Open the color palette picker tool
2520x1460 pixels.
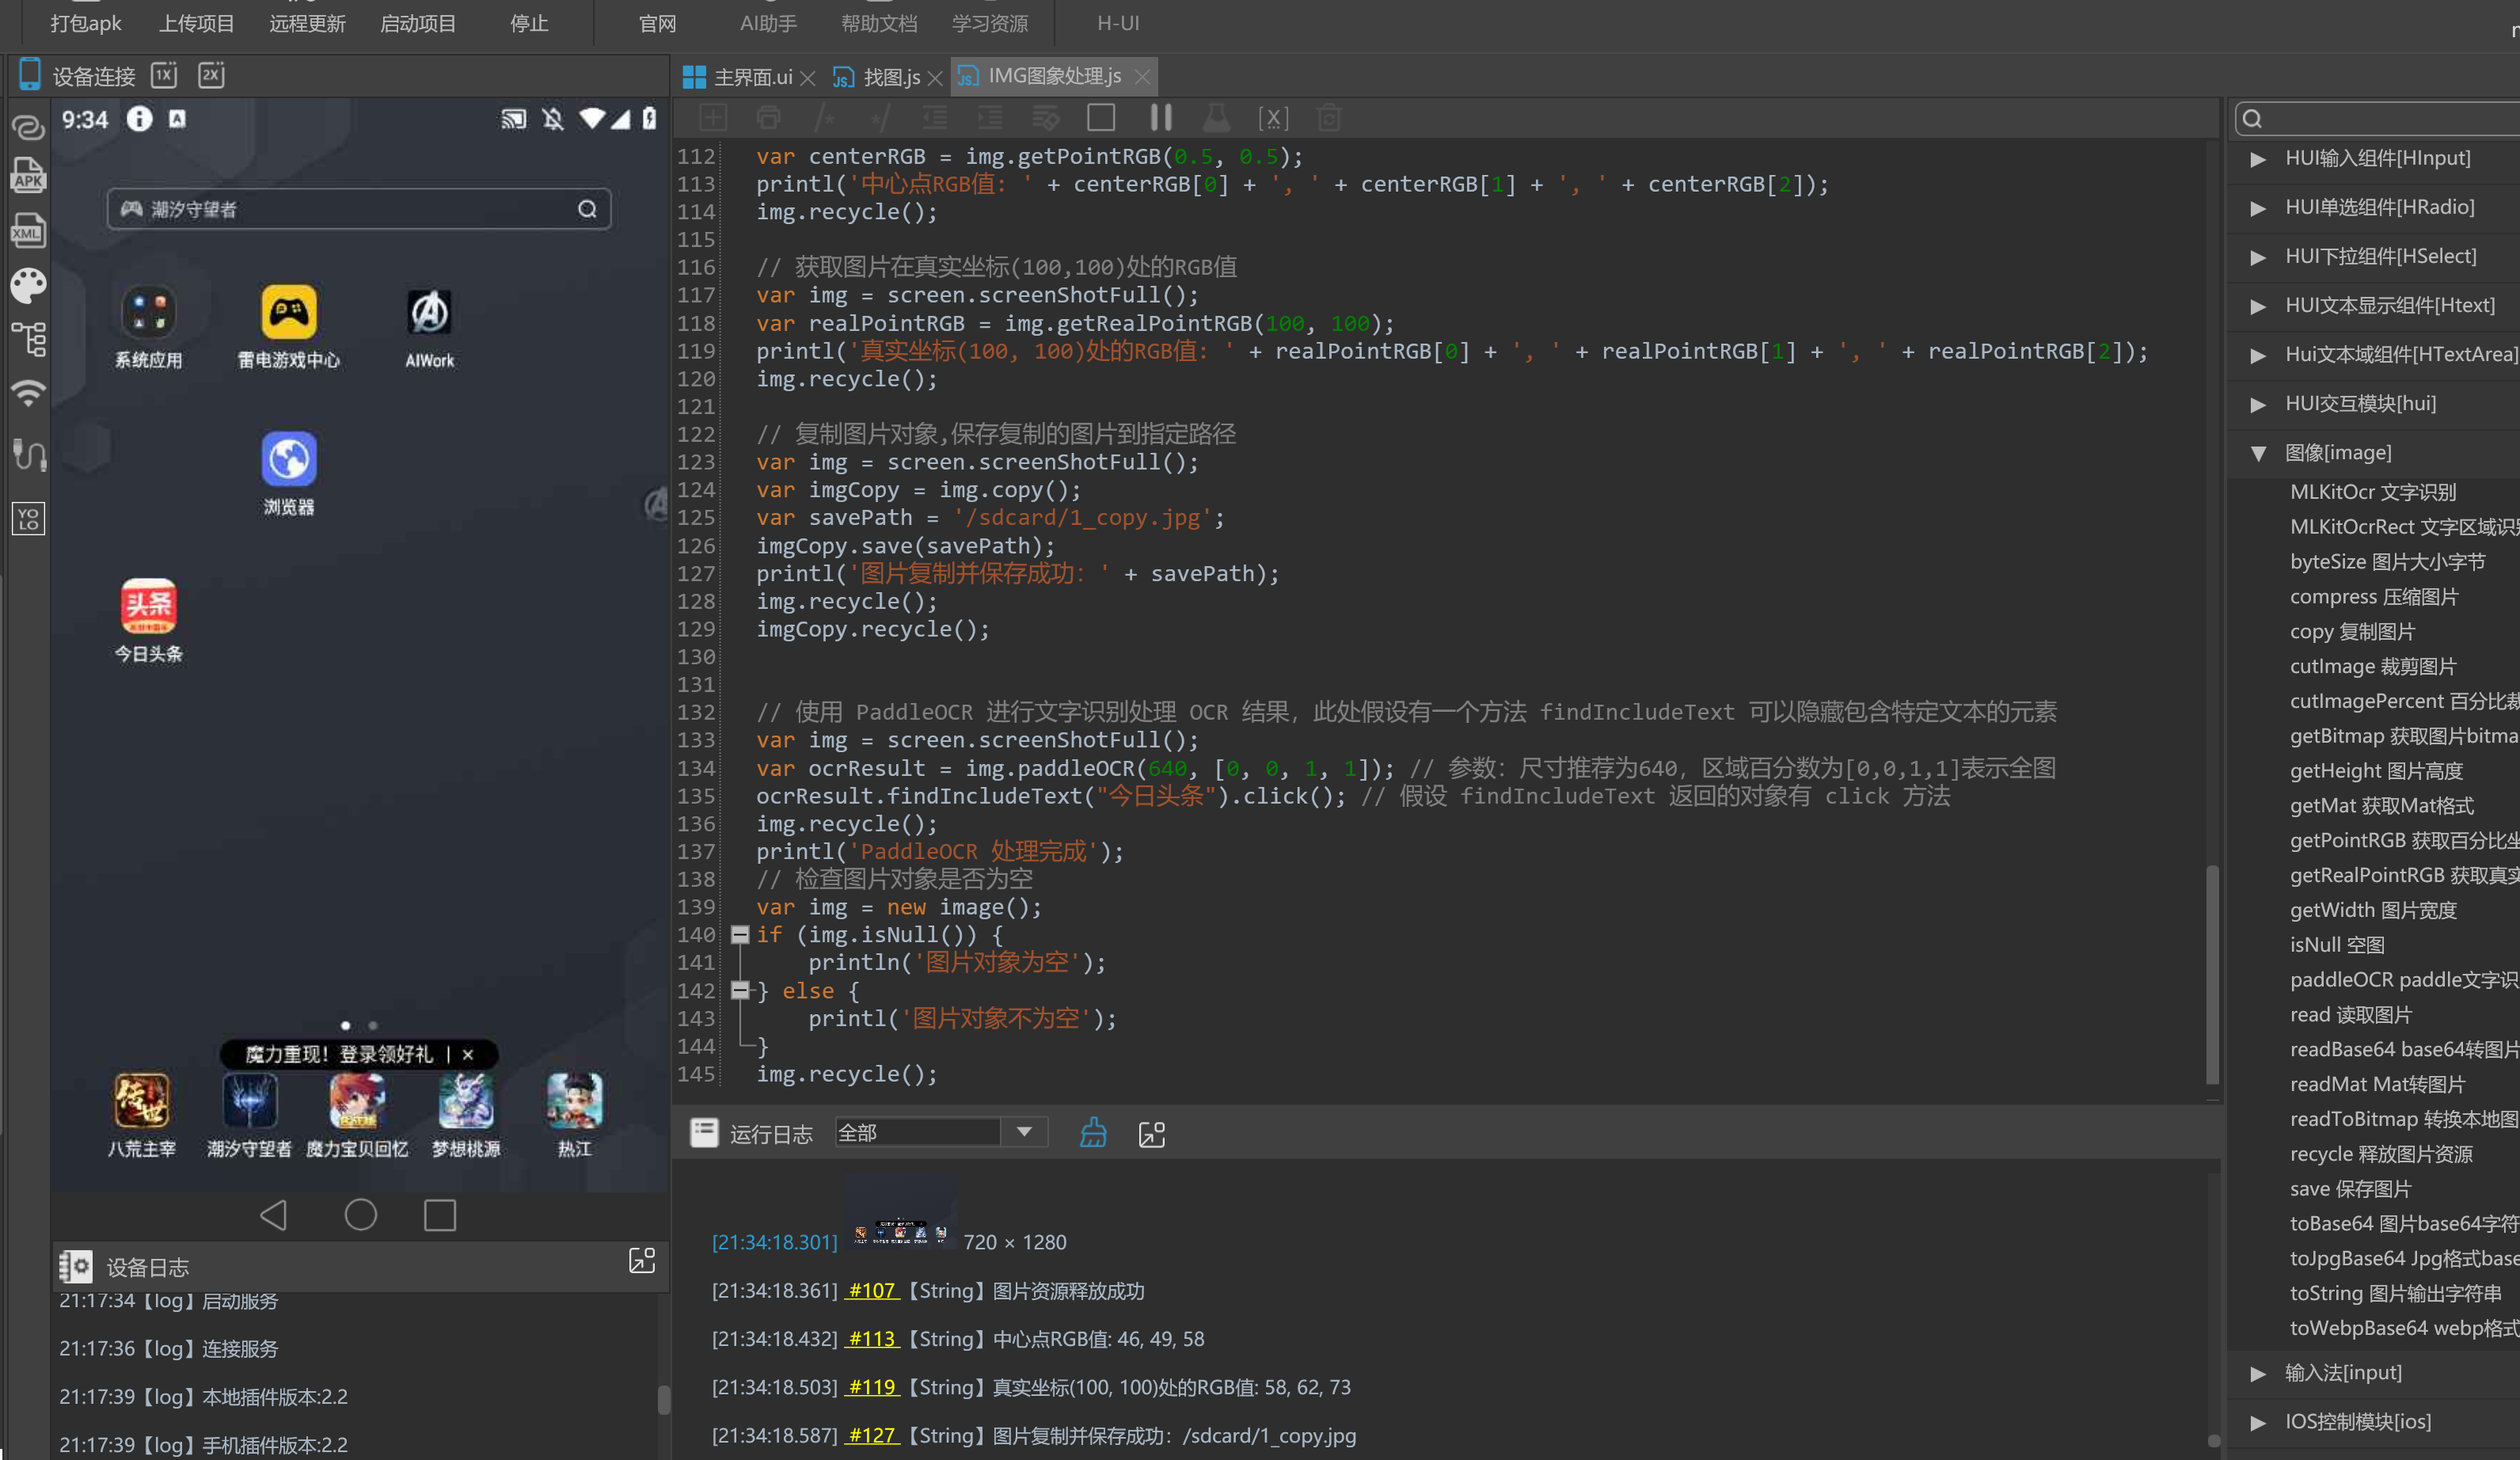click(x=28, y=286)
